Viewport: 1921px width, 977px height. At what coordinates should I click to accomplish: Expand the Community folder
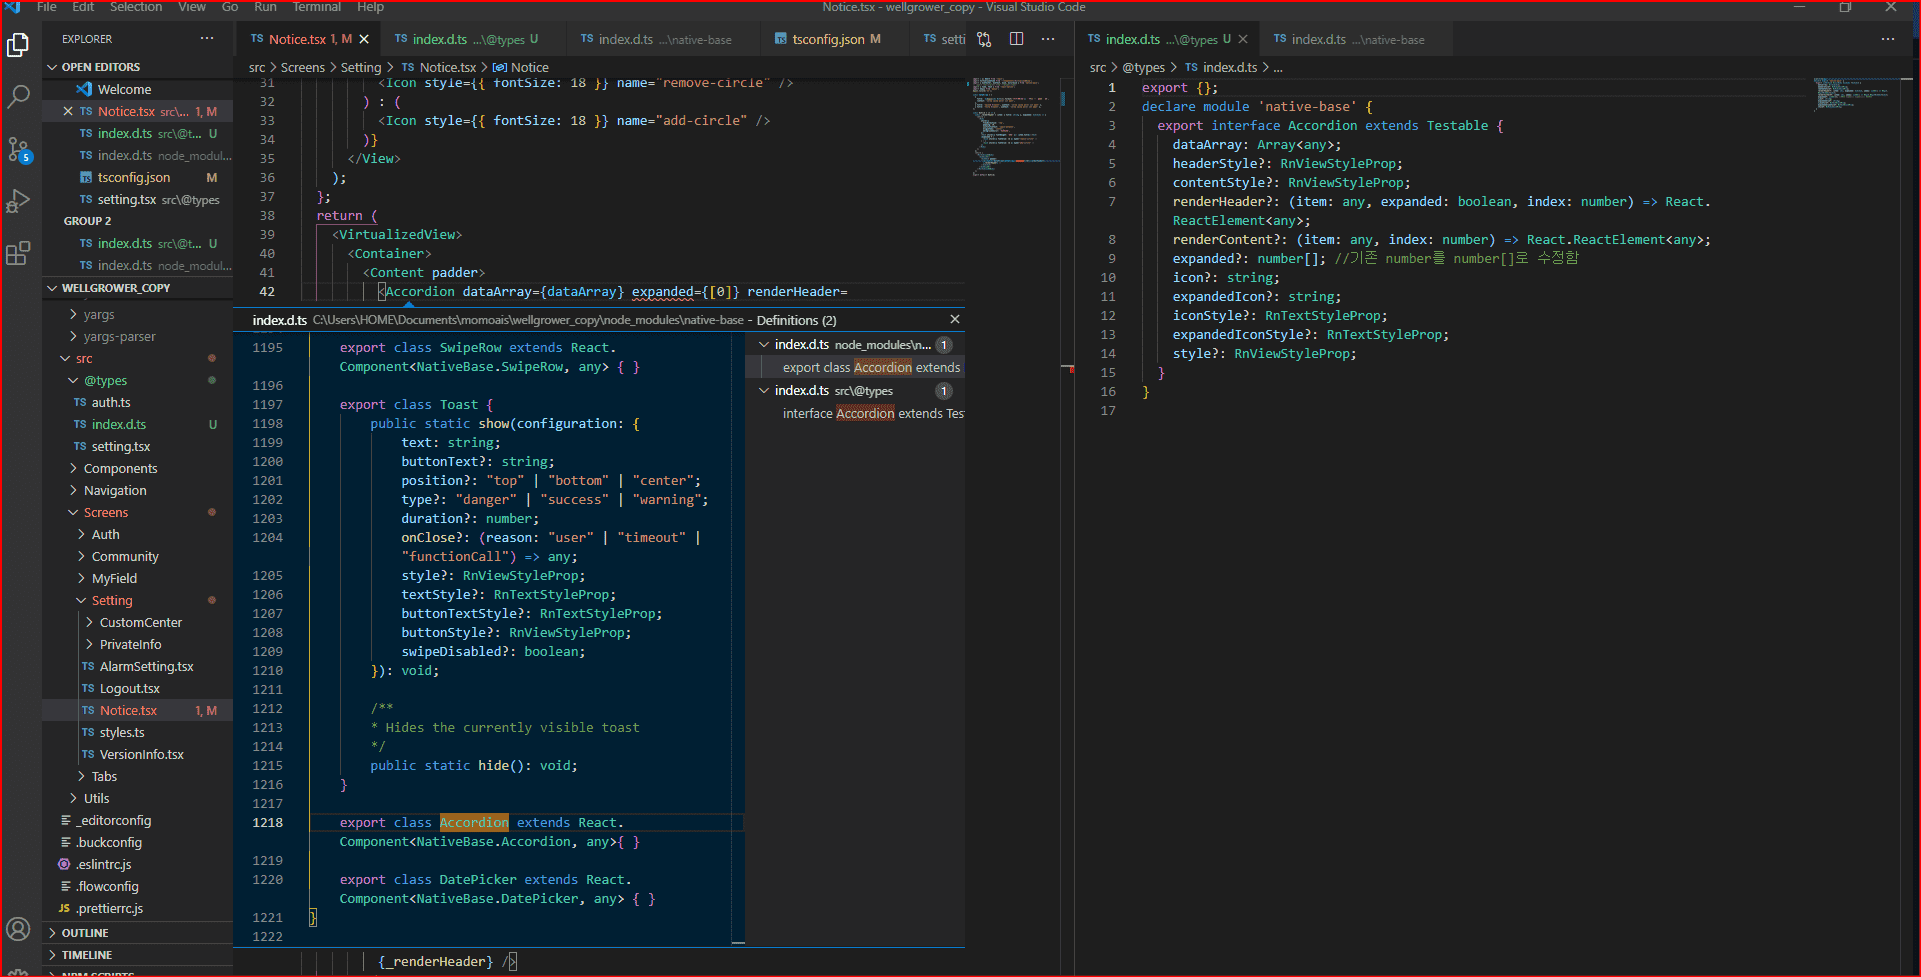[124, 556]
